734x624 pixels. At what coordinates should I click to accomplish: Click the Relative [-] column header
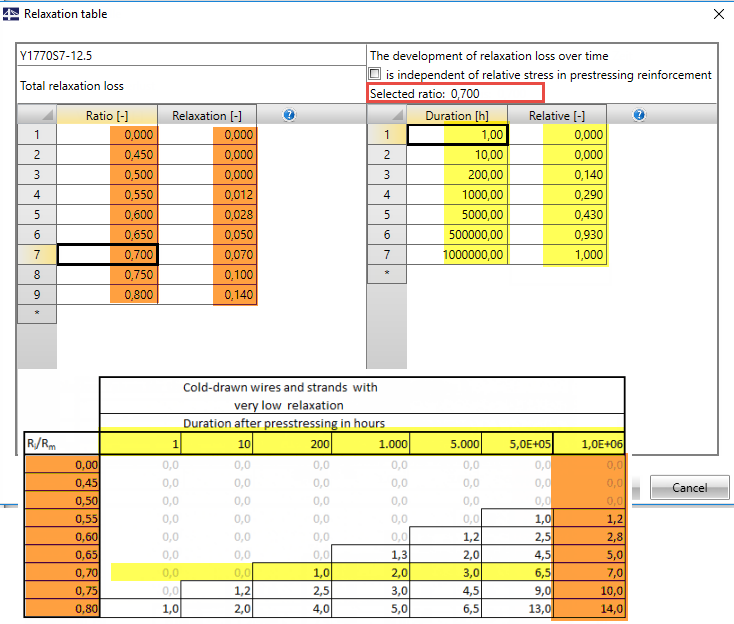coord(557,115)
